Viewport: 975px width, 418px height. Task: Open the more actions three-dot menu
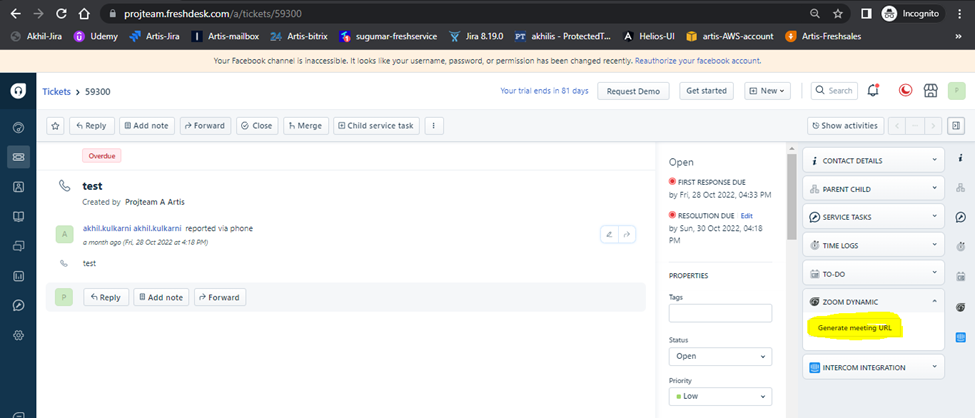pos(433,126)
